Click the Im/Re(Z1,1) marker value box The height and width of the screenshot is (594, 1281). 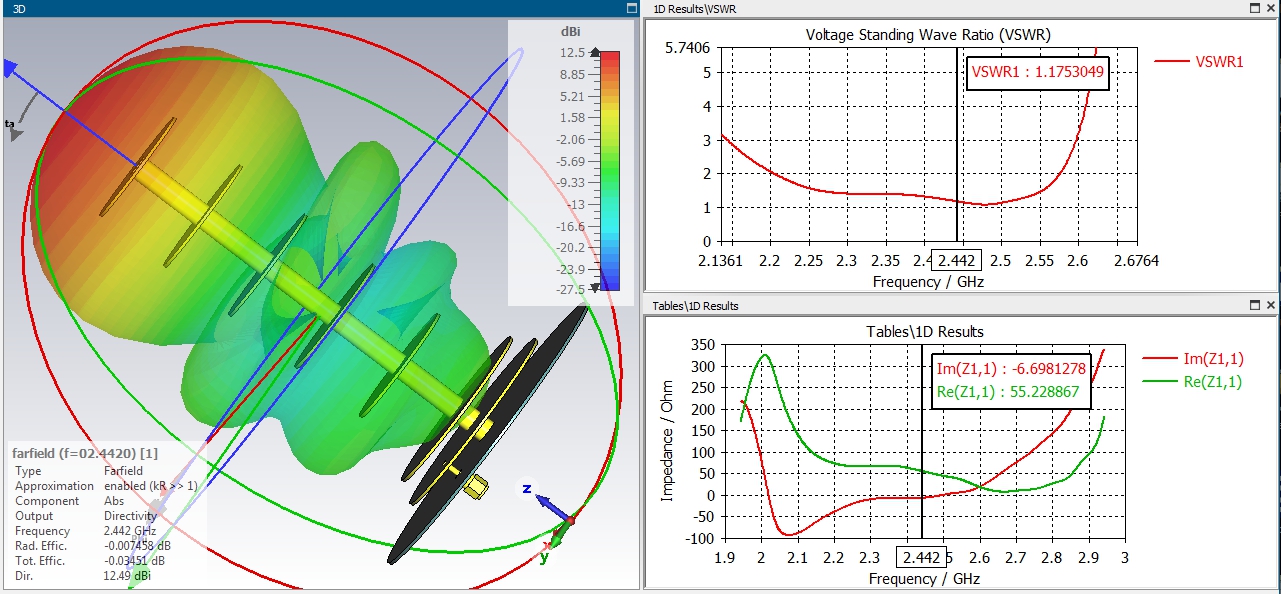1006,379
